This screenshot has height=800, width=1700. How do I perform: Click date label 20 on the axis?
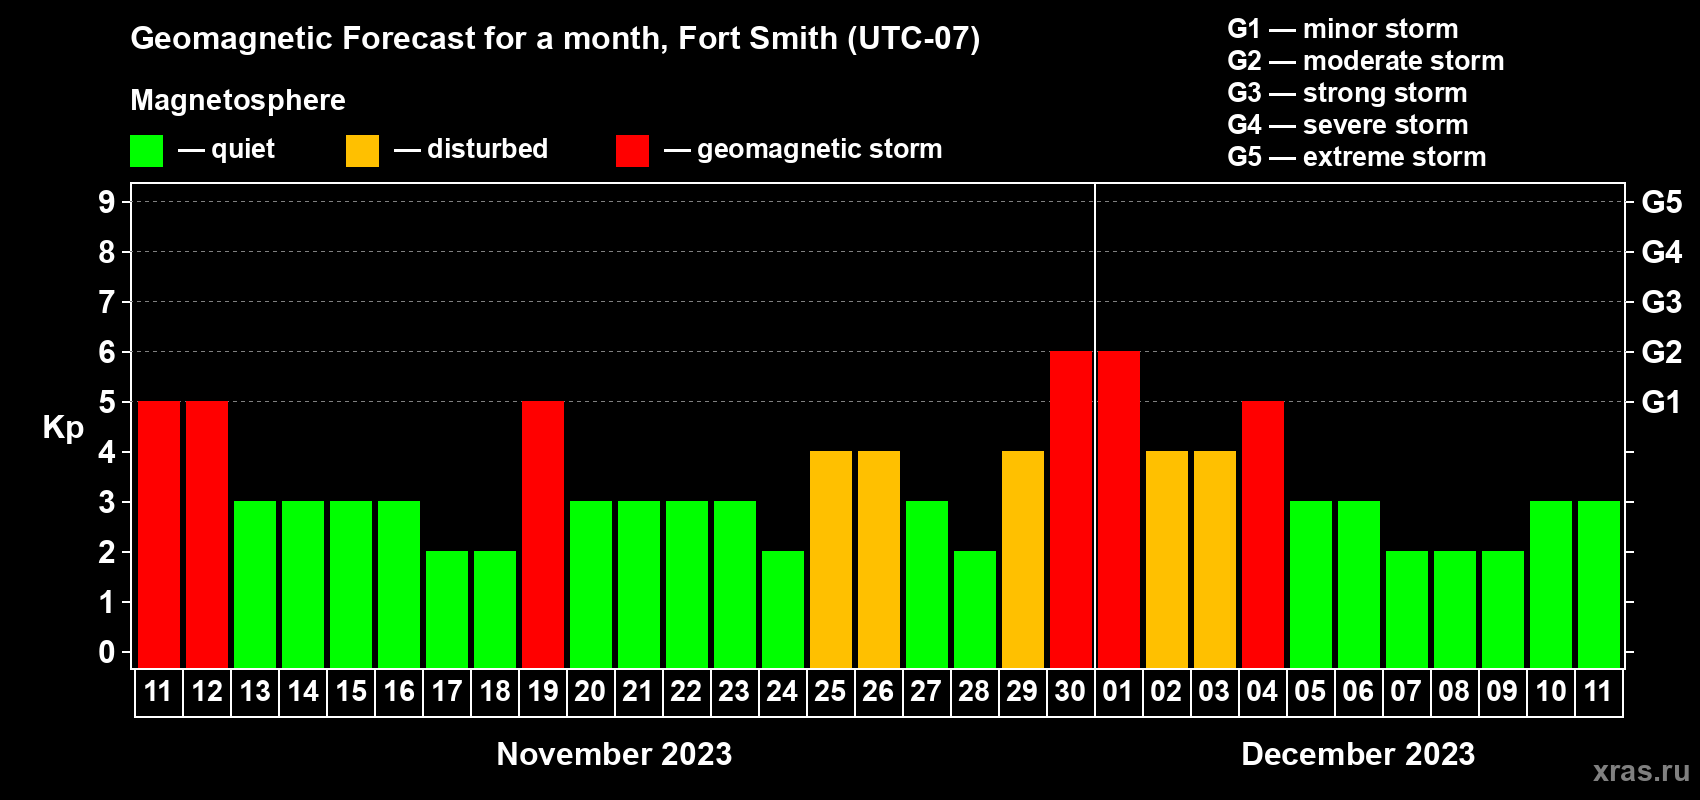[x=590, y=692]
